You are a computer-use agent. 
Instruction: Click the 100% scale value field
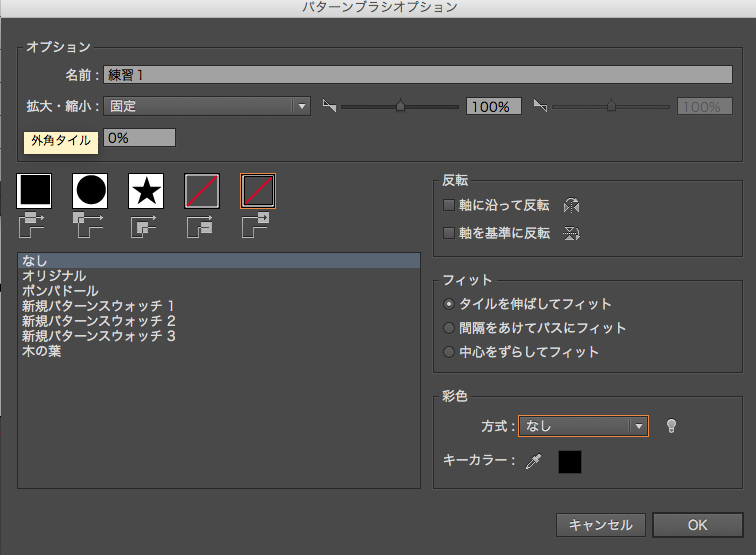coord(494,106)
